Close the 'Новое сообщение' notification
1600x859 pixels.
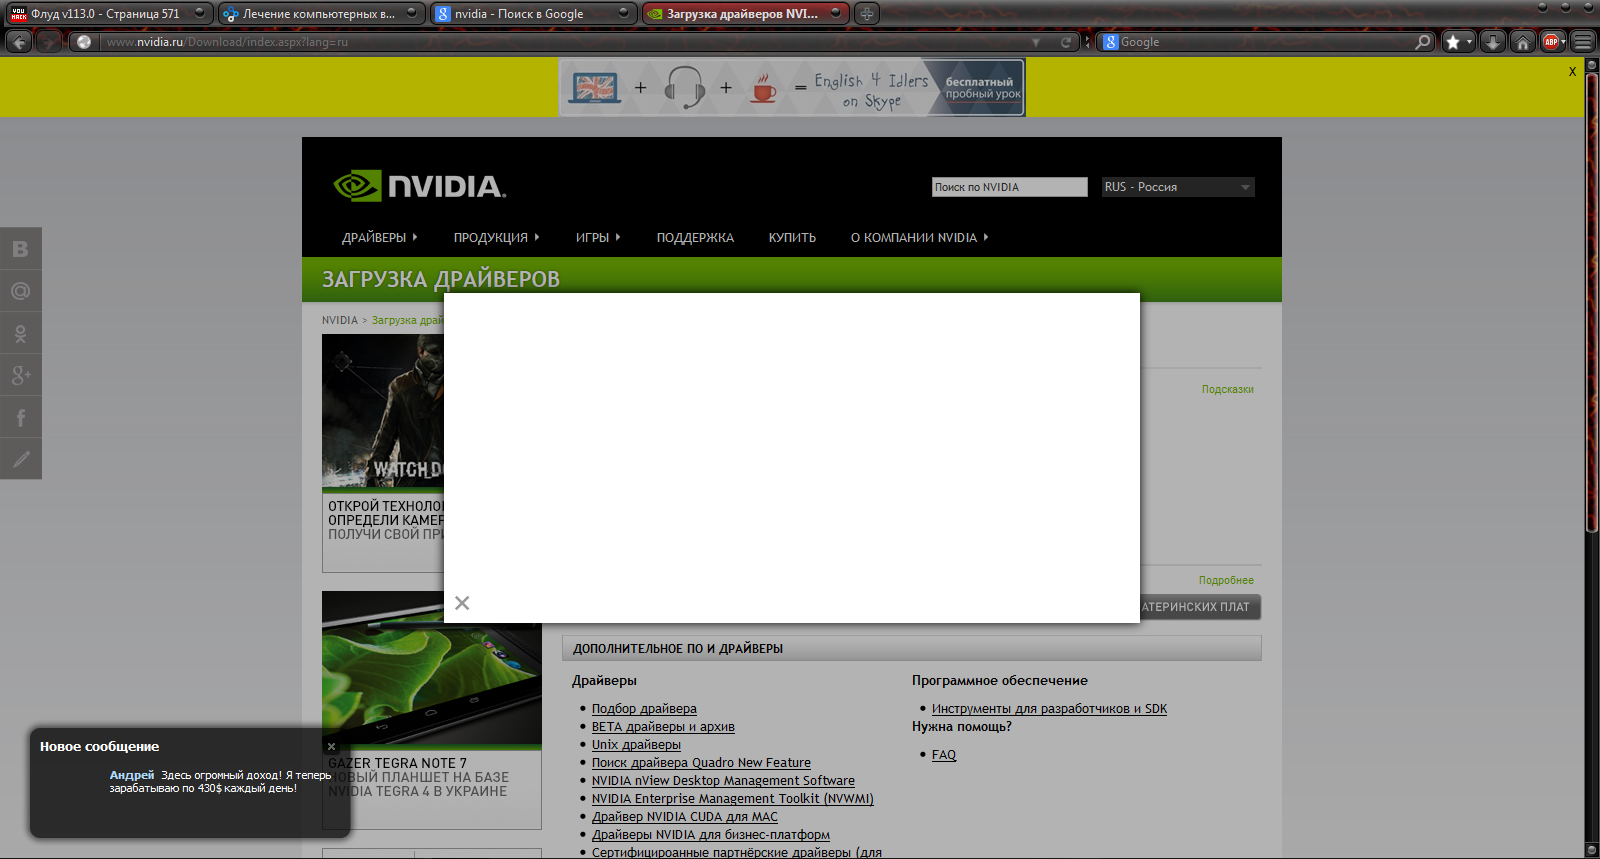pyautogui.click(x=332, y=747)
